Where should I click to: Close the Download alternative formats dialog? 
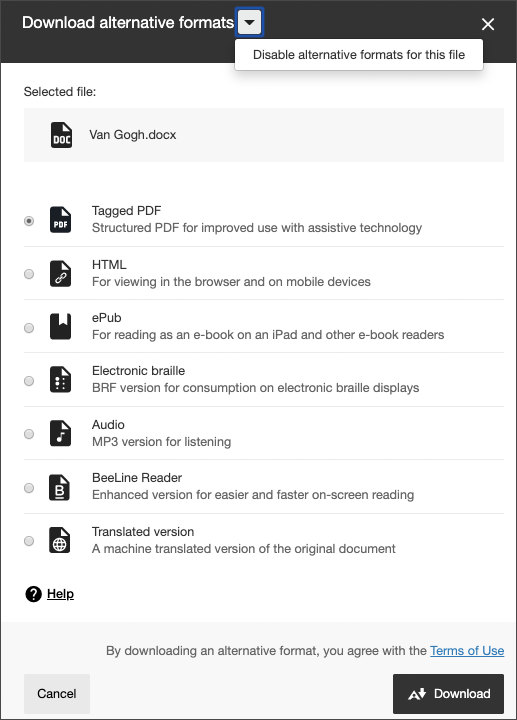pyautogui.click(x=488, y=24)
